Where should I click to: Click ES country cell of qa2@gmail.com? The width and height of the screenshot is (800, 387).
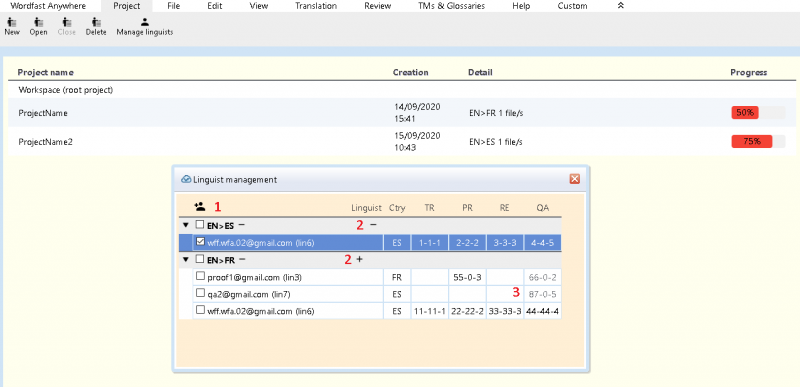[397, 294]
